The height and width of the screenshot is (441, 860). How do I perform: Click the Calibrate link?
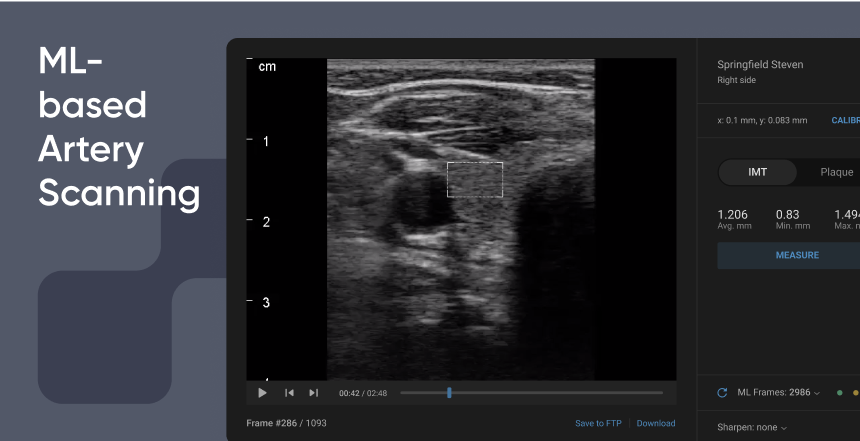coord(845,121)
